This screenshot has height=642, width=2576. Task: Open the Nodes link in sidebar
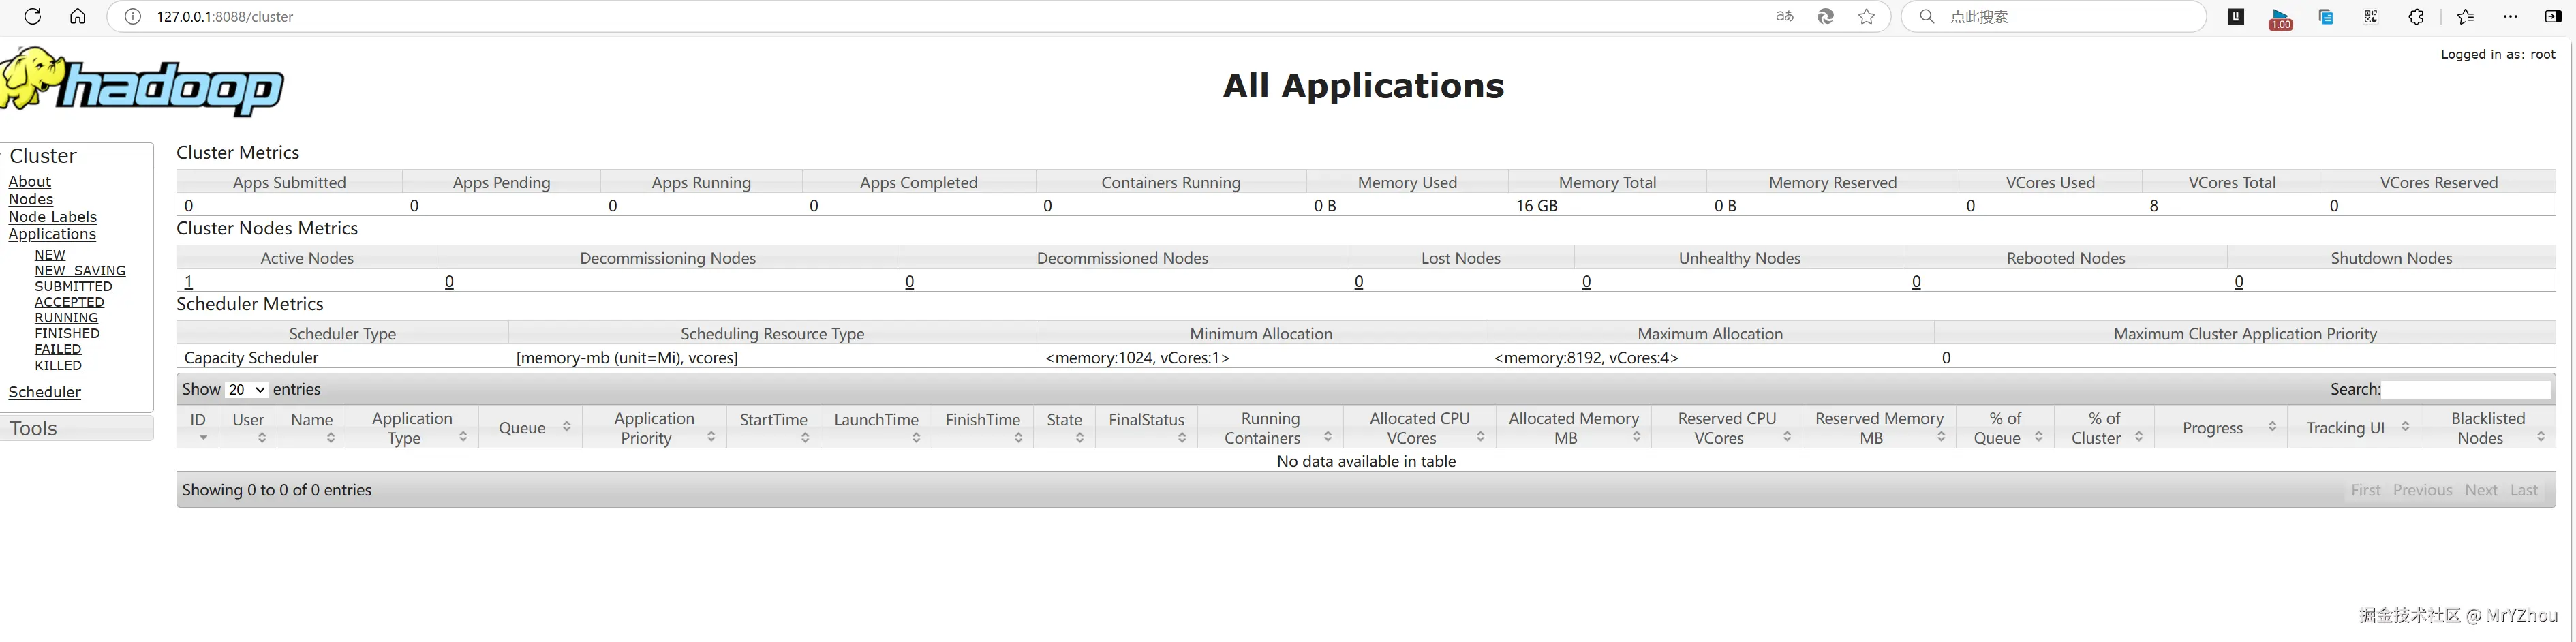[31, 199]
